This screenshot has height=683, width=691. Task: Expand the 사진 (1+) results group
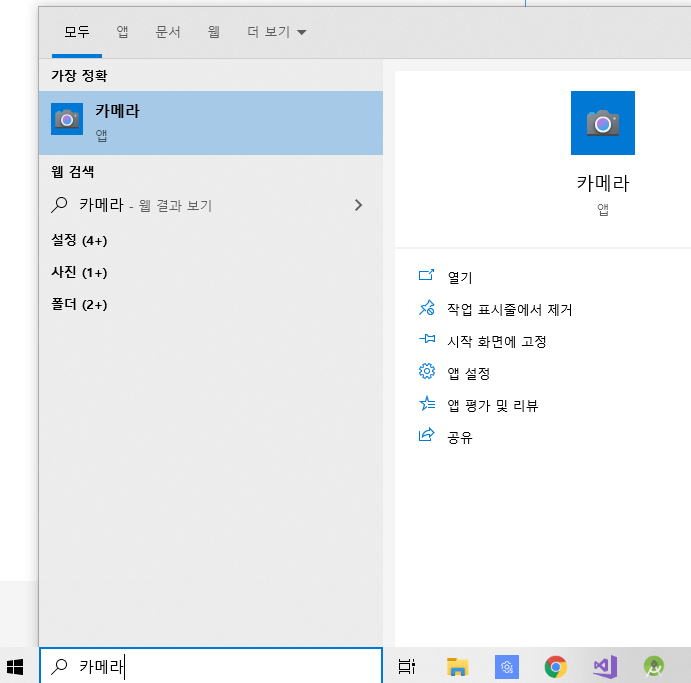click(x=79, y=272)
